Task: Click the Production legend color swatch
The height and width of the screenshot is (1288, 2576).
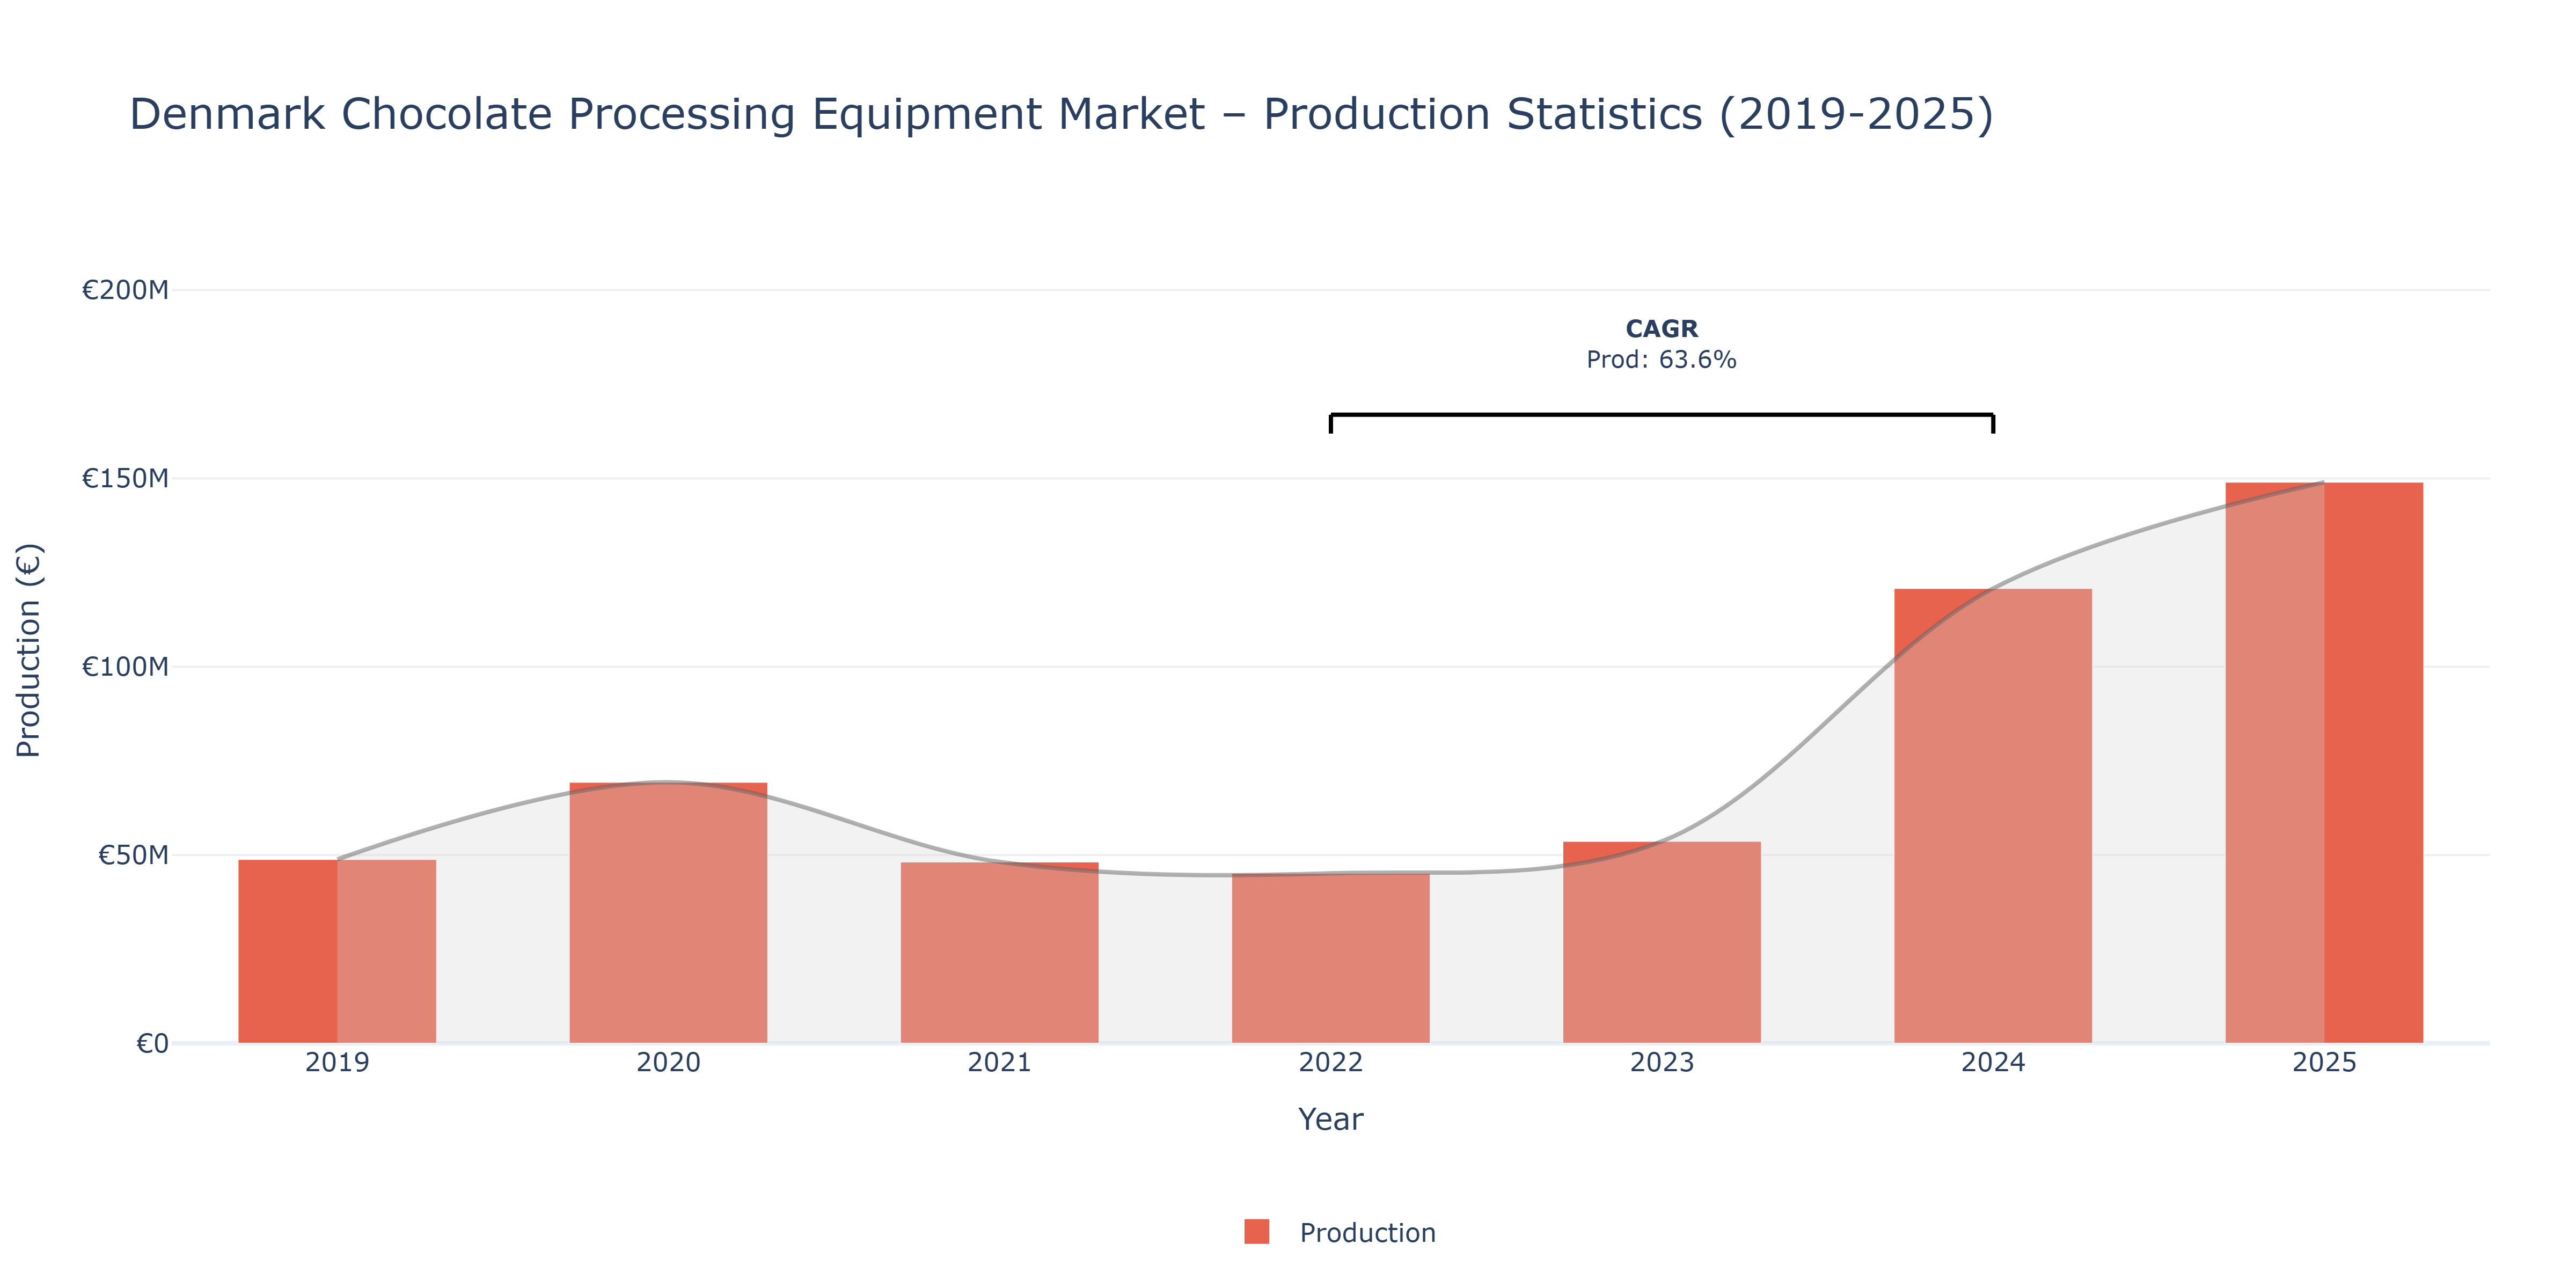Action: 1256,1232
